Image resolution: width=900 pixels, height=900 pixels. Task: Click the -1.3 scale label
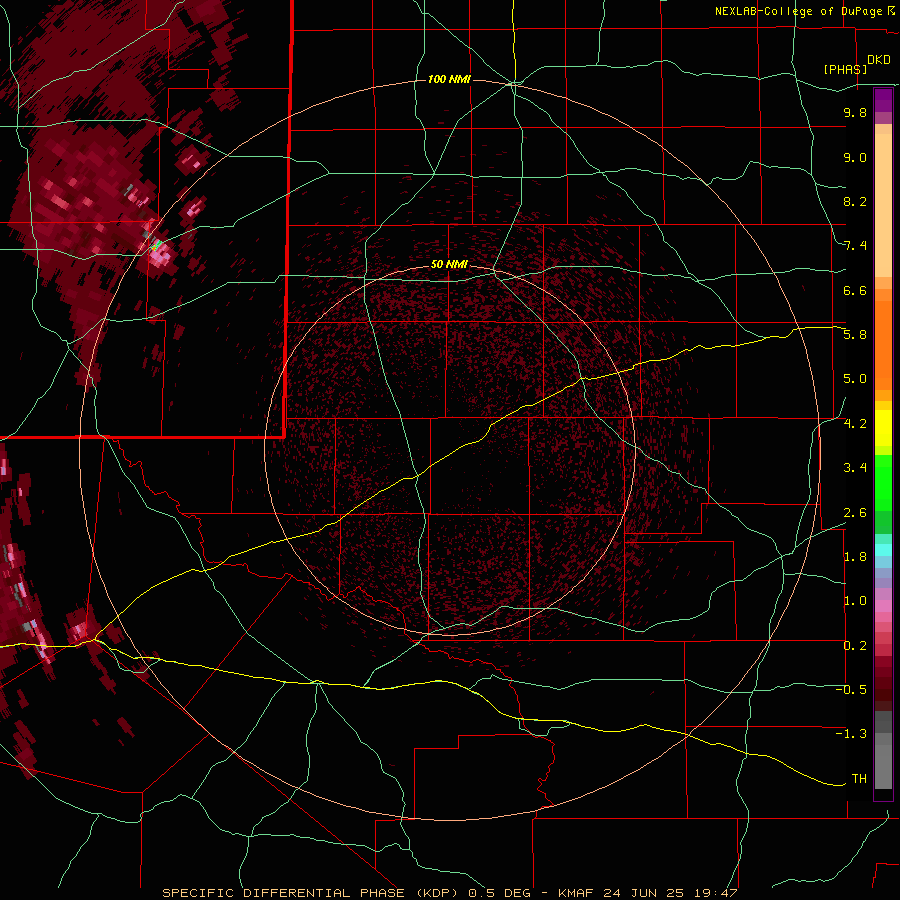(851, 734)
